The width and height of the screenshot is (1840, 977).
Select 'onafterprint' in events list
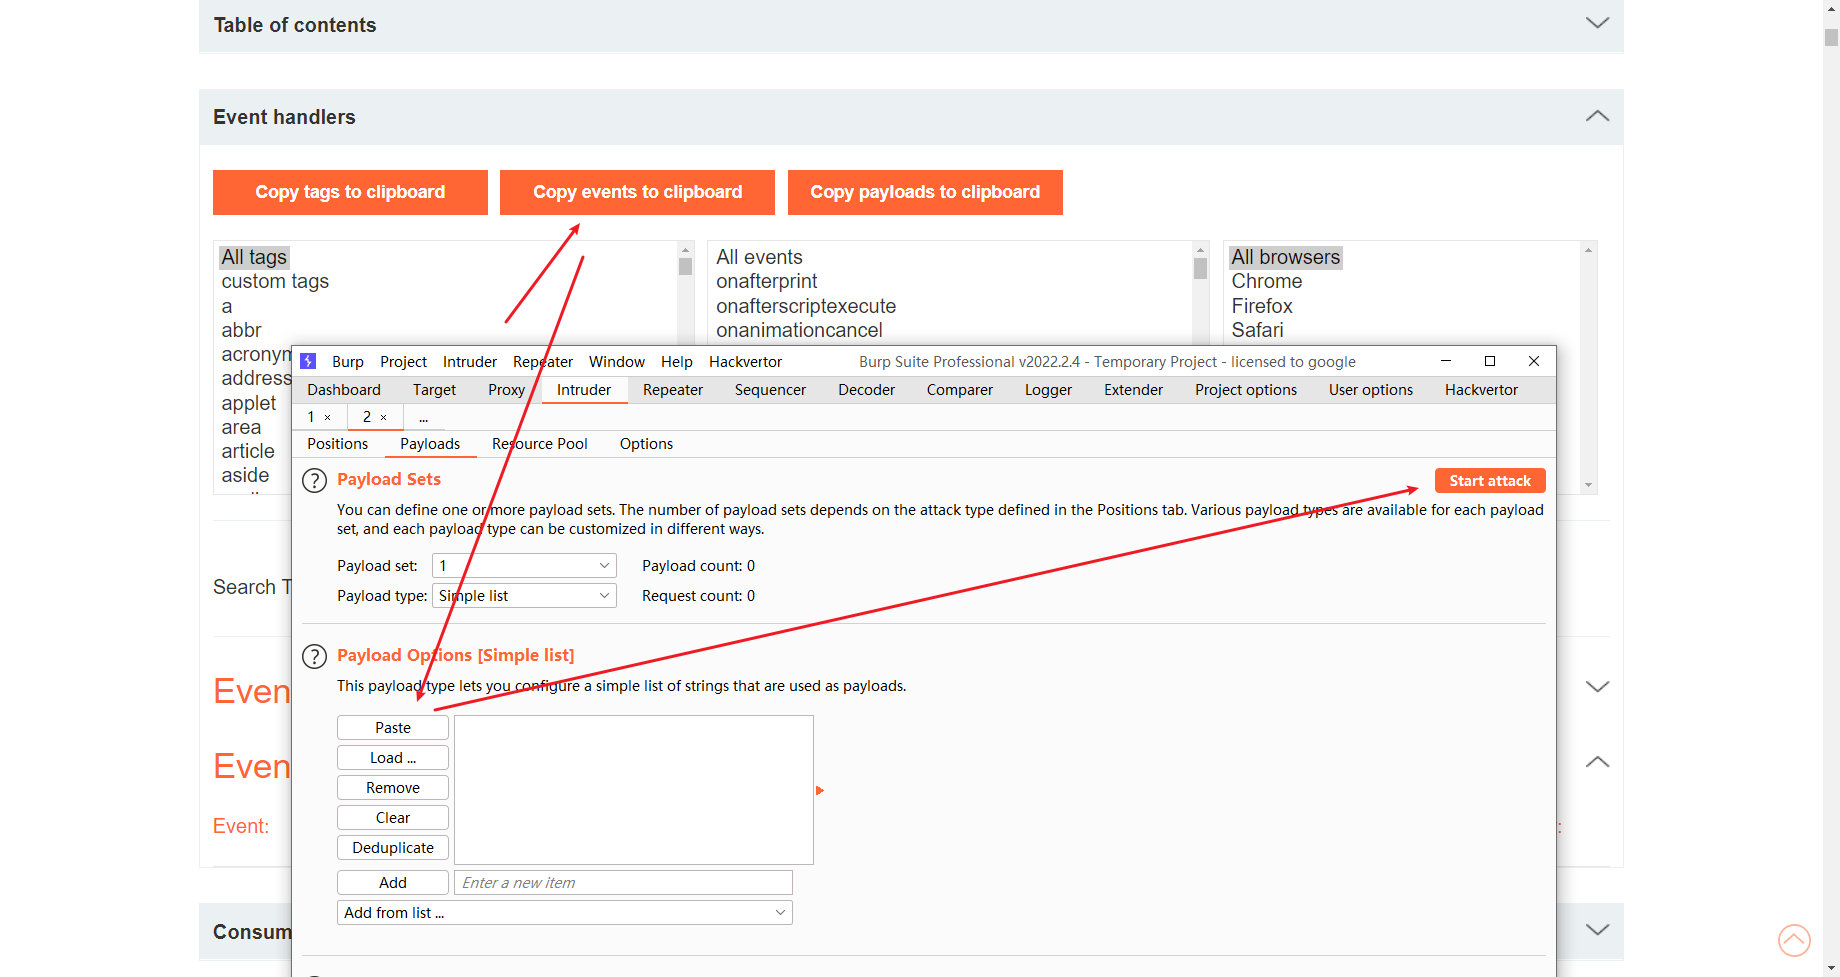tap(767, 282)
